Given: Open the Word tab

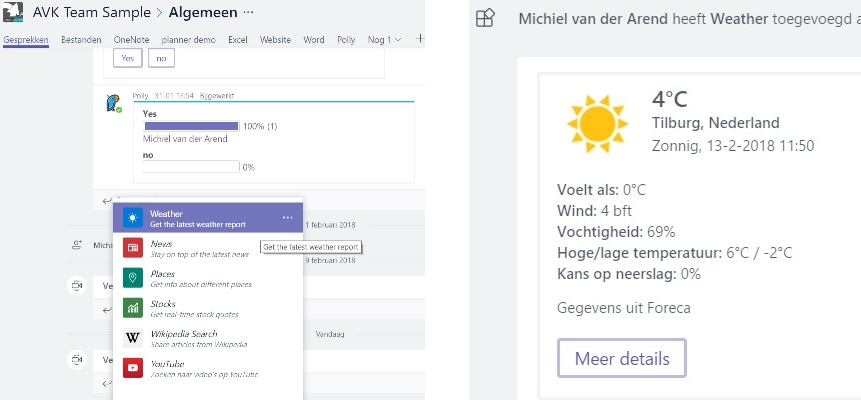Looking at the screenshot, I should click(314, 40).
